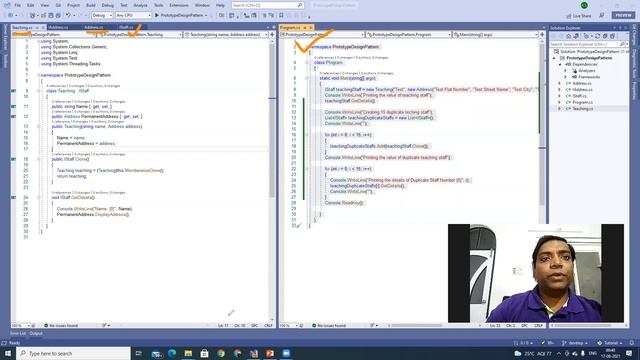Open the Any CPU platform dropdown
Image resolution: width=640 pixels, height=360 pixels.
tap(133, 15)
